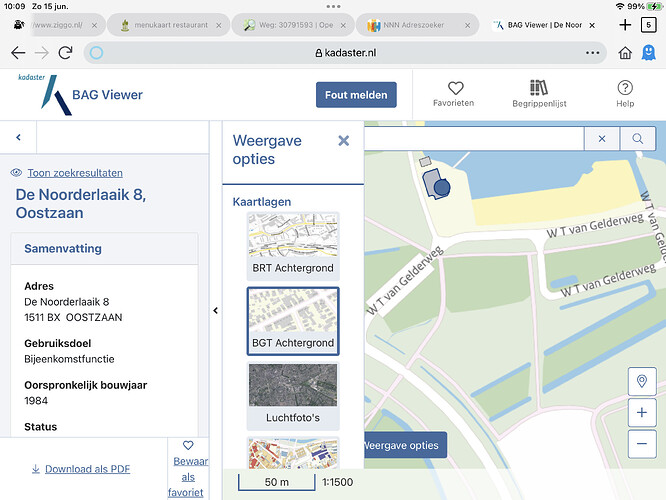666x500 pixels.
Task: Click the Fout melden button
Action: [356, 95]
